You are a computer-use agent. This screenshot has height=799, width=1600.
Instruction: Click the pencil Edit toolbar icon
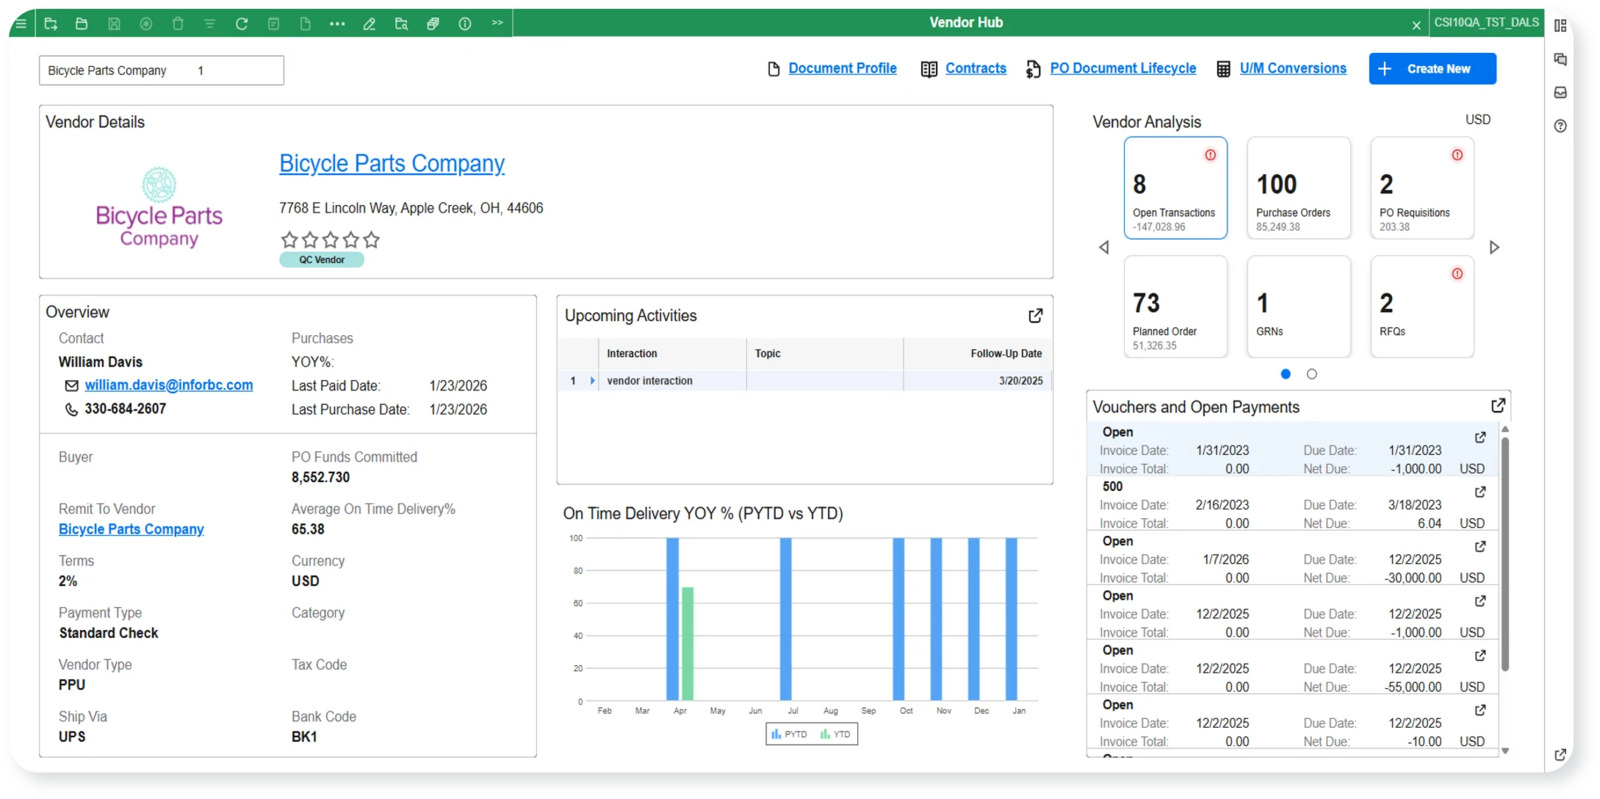[369, 23]
